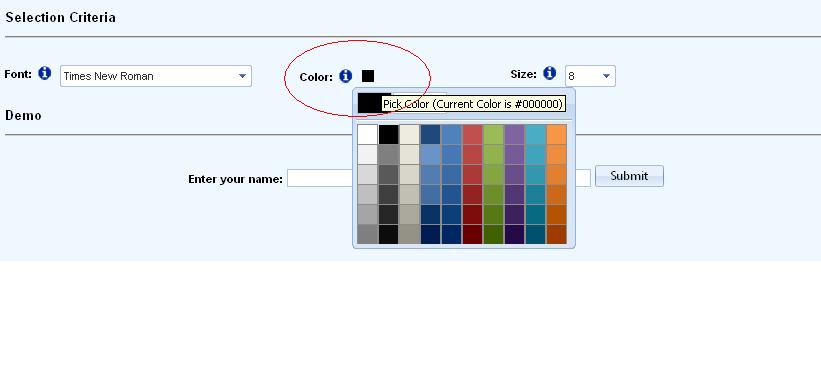Click the Submit button
This screenshot has width=821, height=384.
(629, 176)
